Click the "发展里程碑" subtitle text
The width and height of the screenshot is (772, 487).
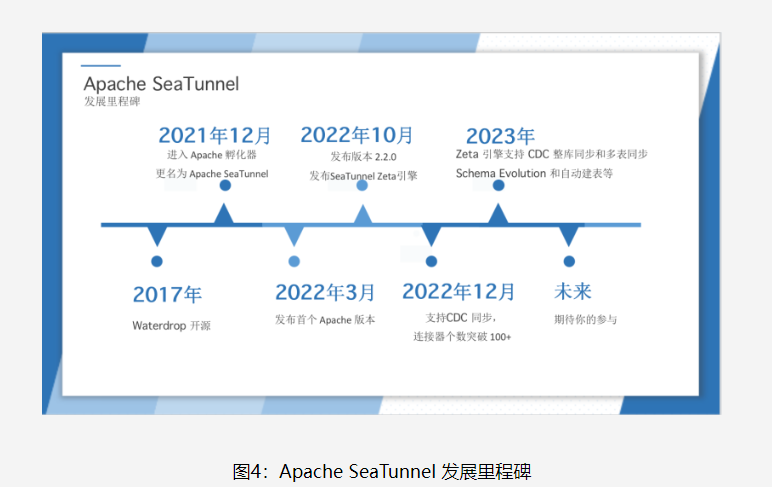112,101
